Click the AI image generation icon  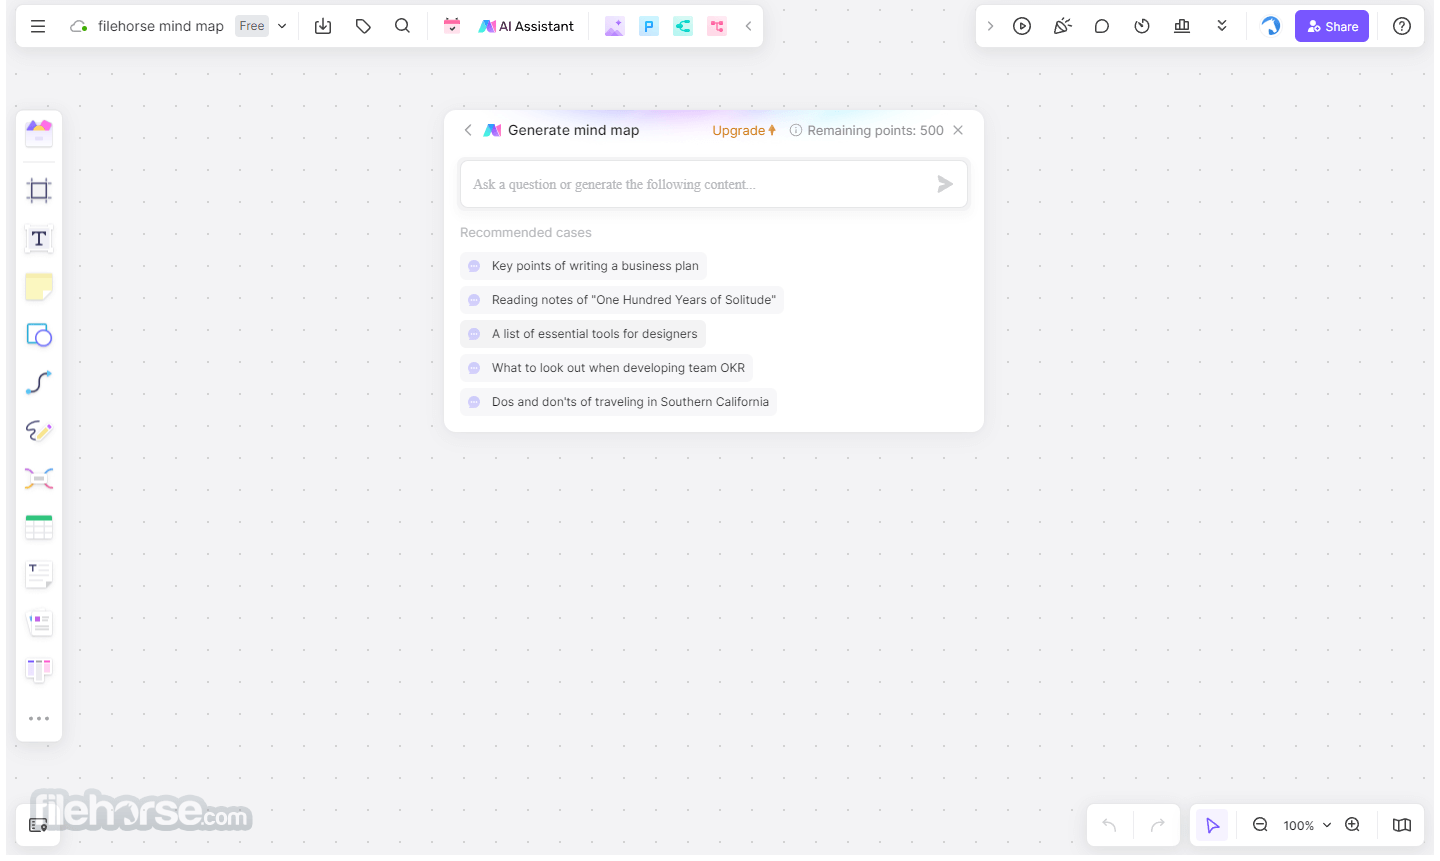[614, 26]
